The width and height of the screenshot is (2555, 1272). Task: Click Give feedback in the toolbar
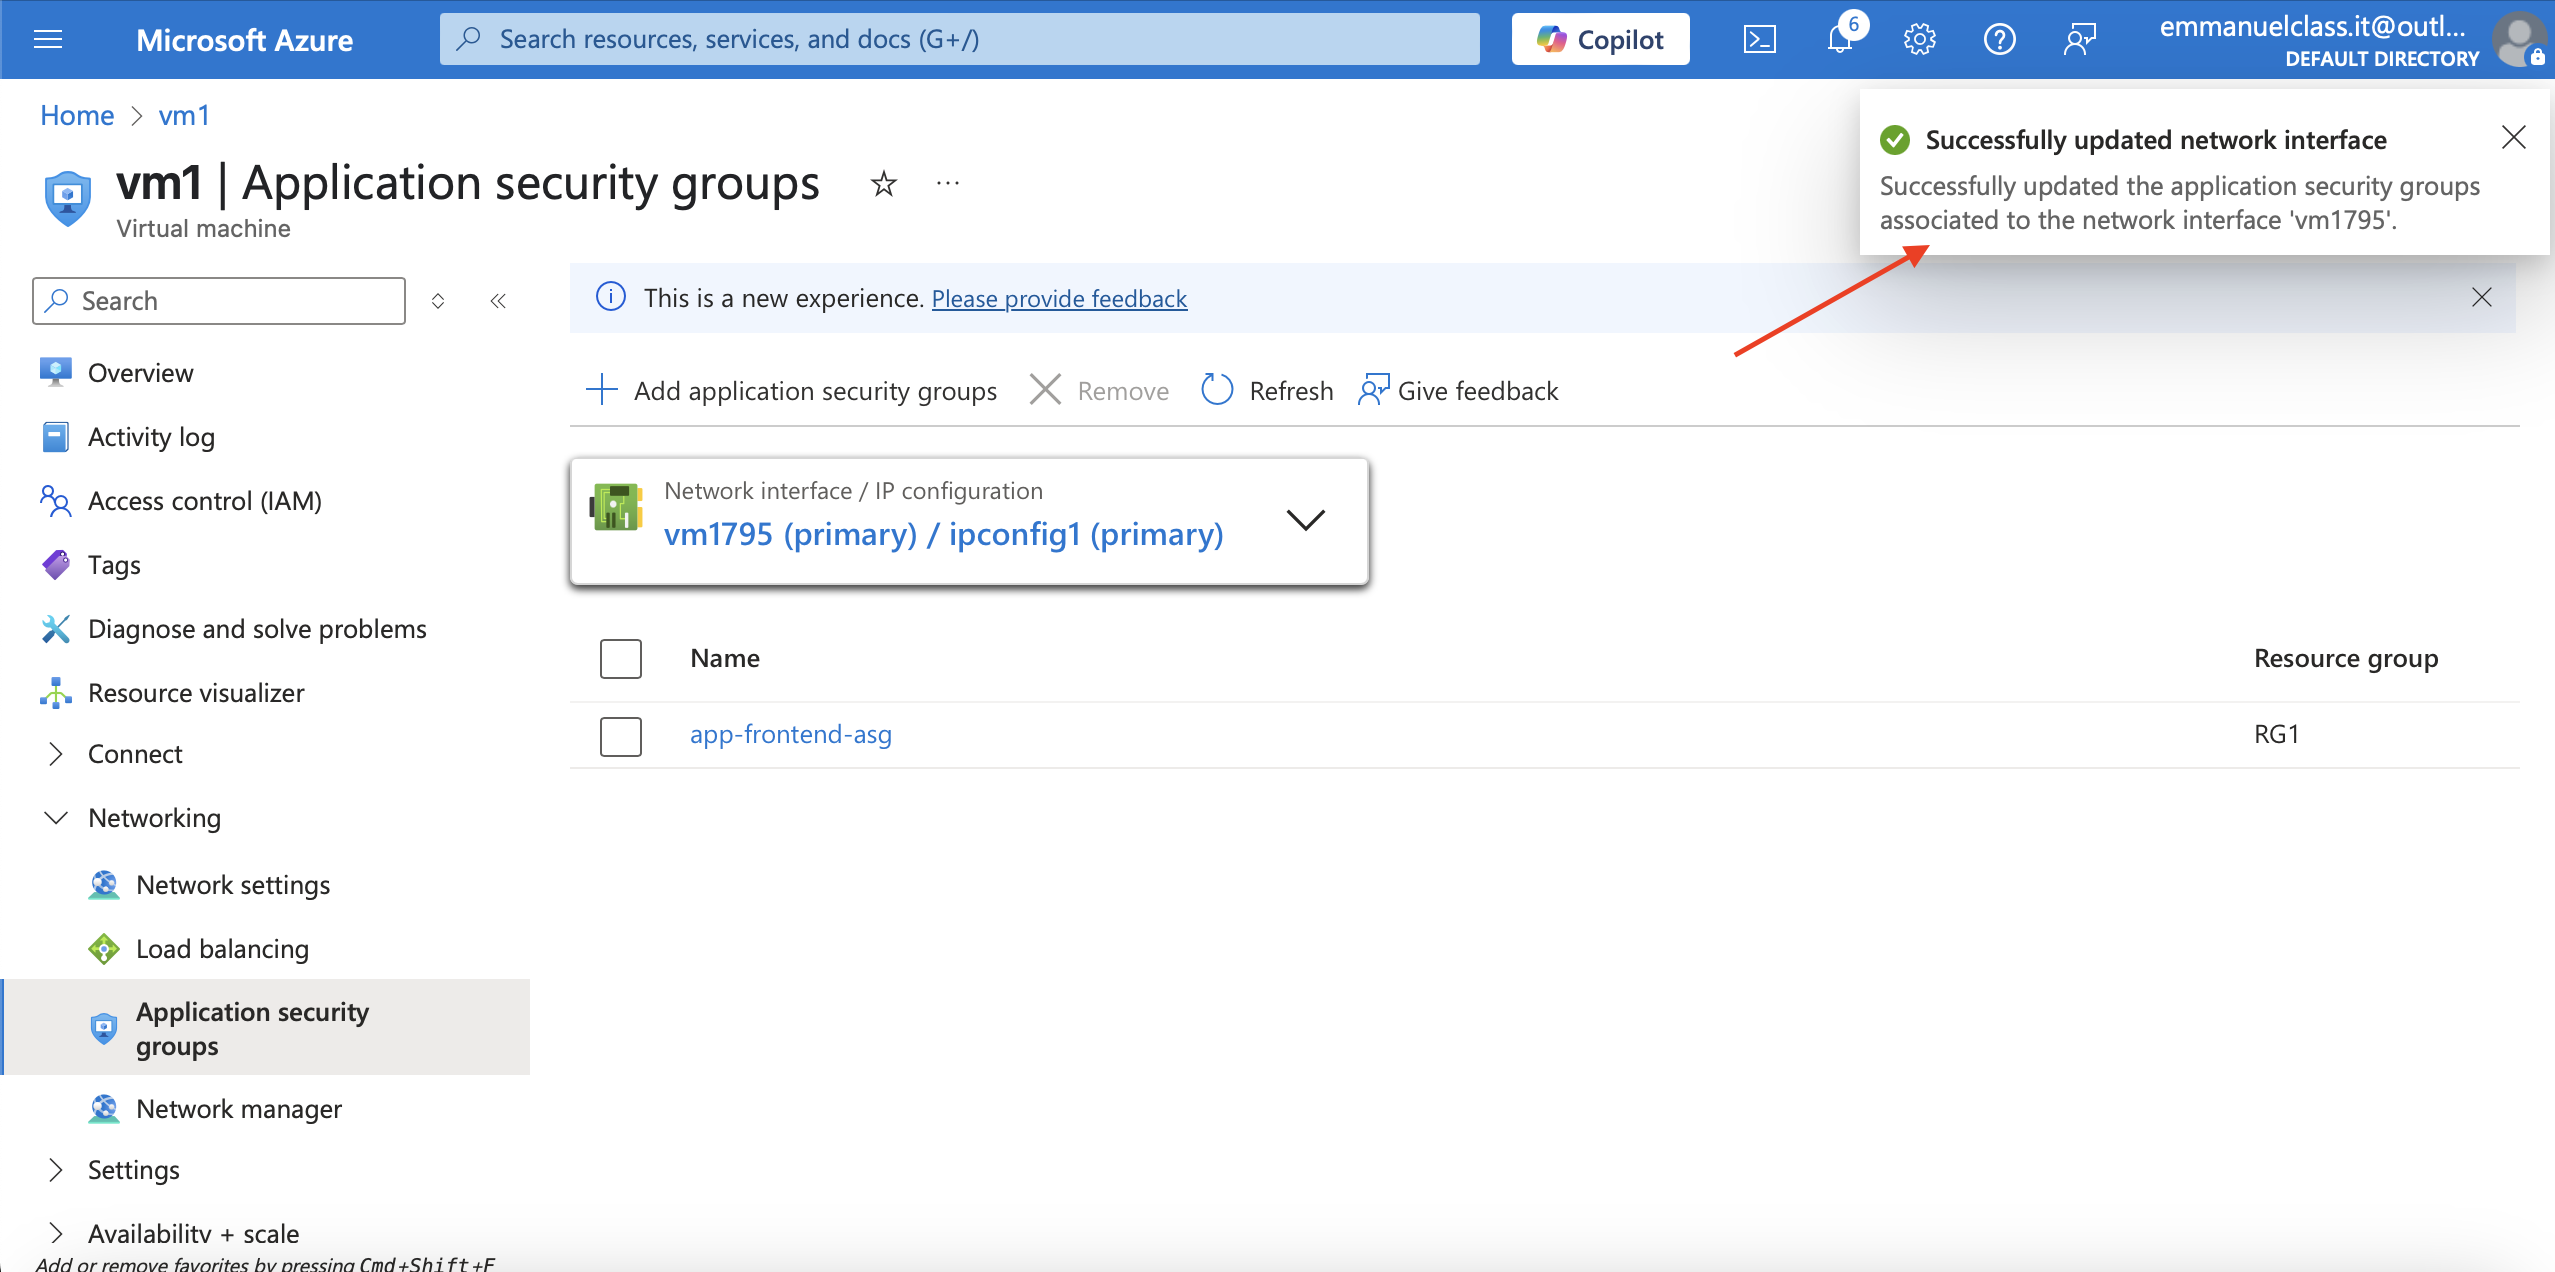(1458, 390)
